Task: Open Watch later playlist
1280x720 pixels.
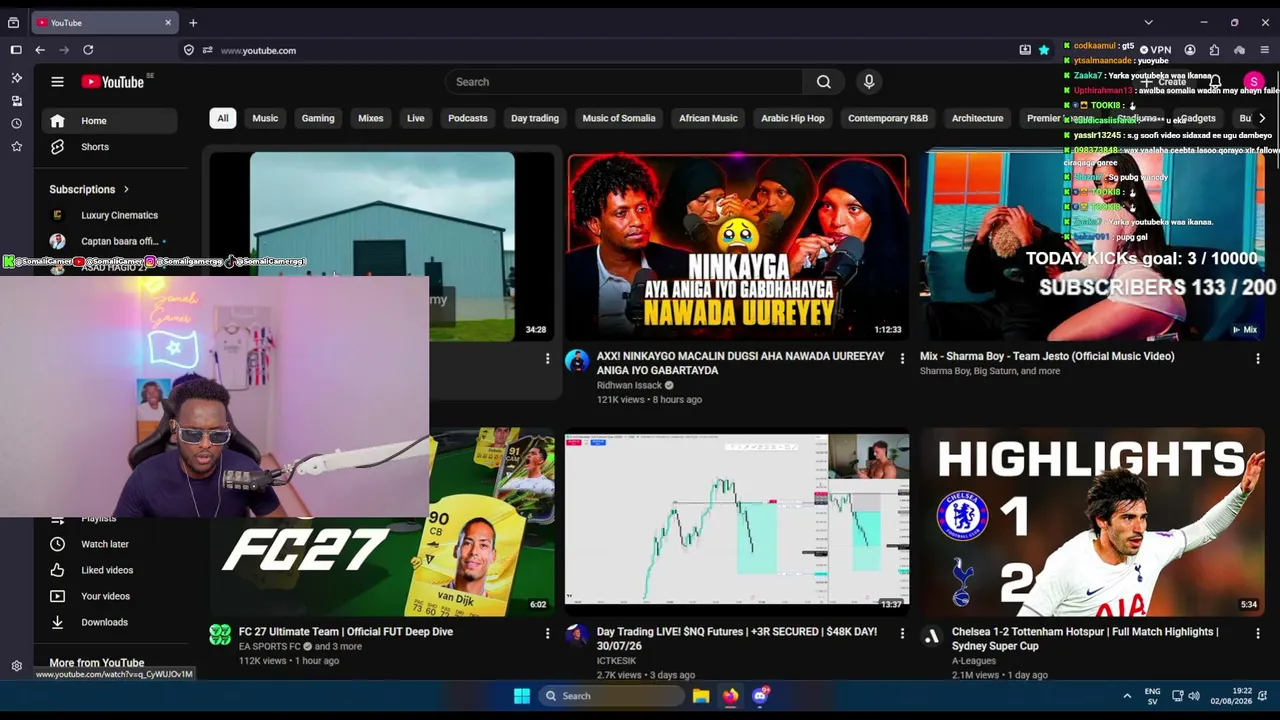Action: tap(110, 544)
